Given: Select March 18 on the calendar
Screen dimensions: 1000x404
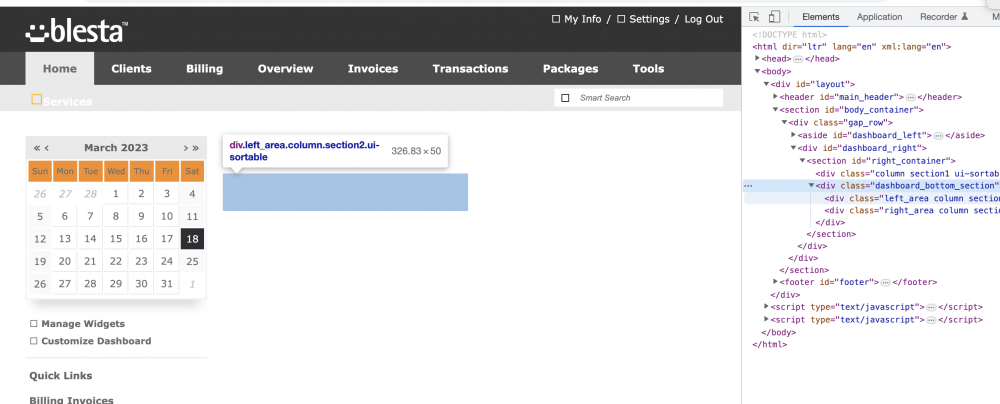Looking at the screenshot, I should [193, 239].
